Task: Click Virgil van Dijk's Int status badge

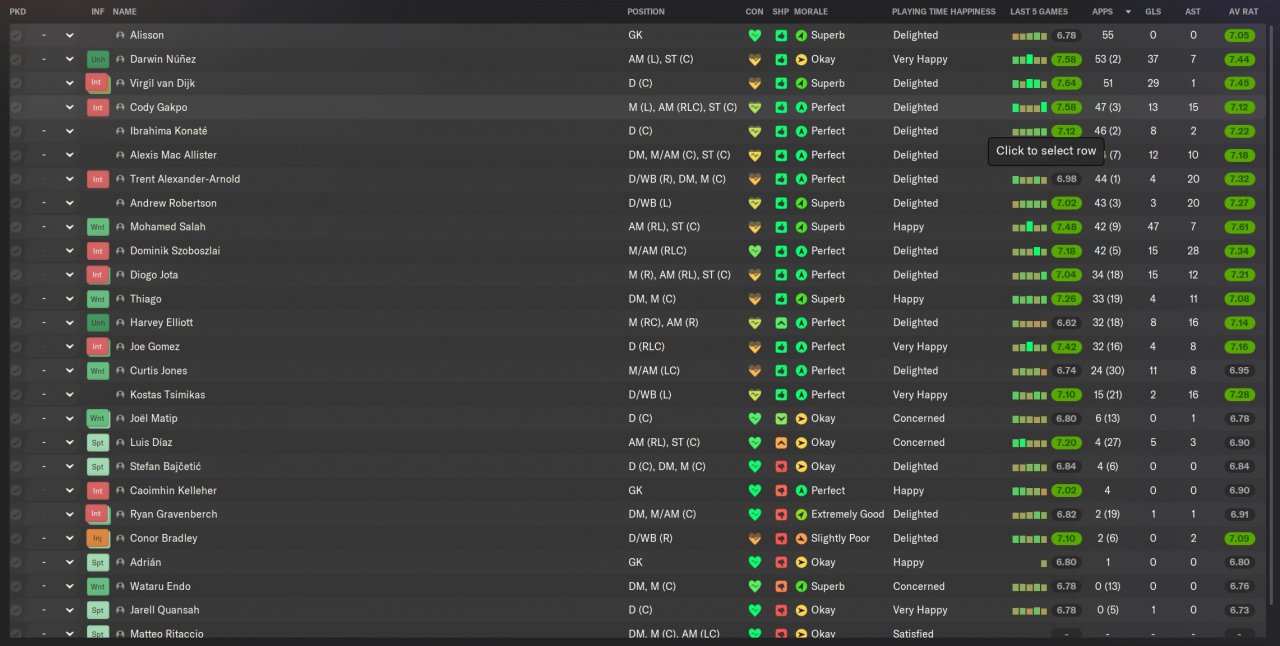Action: point(97,83)
